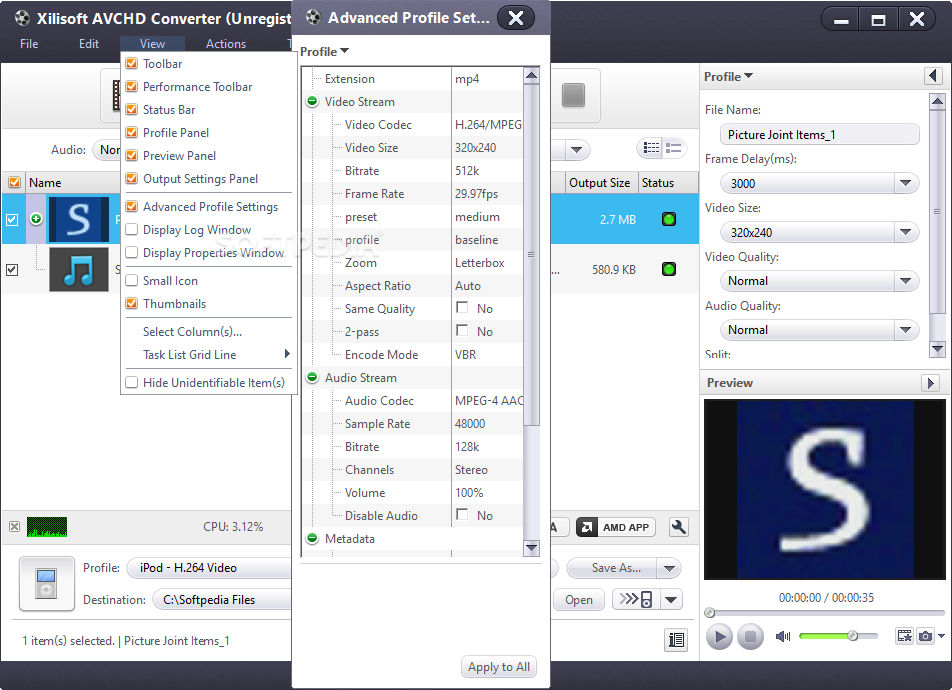The image size is (952, 690).
Task: Click the iPod profile device icon
Action: click(47, 583)
